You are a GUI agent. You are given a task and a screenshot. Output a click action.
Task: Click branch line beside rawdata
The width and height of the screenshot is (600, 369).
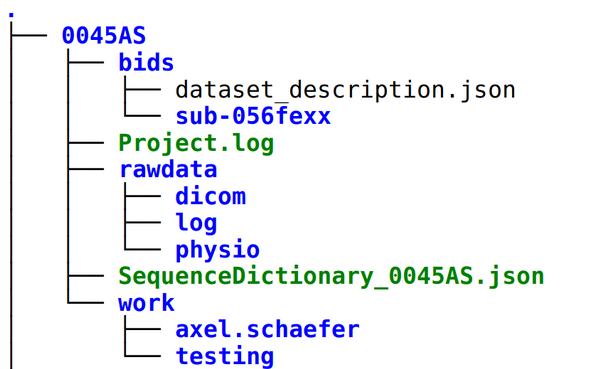[x=86, y=169]
